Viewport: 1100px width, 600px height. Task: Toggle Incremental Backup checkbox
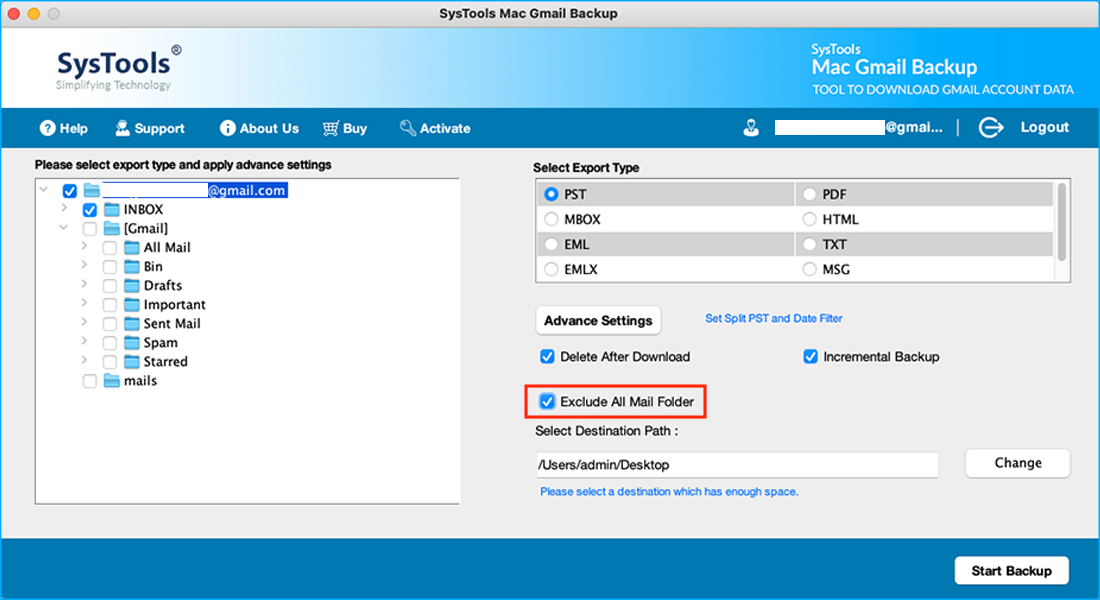[810, 356]
